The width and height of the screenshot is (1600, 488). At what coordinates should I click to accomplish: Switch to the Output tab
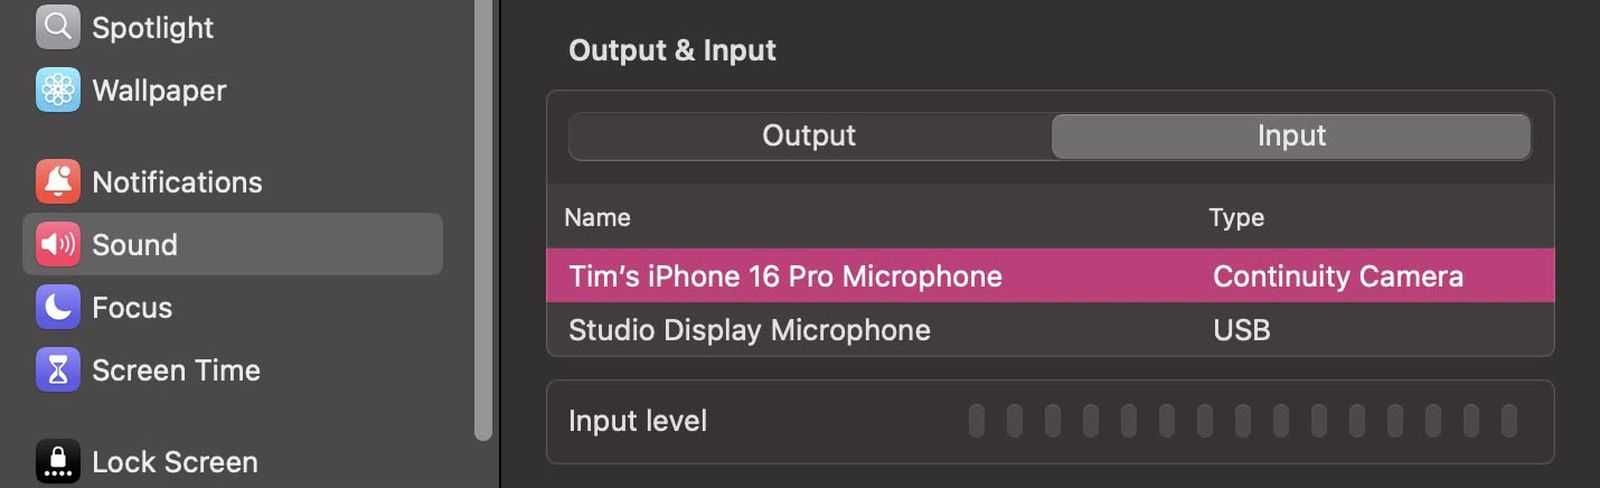[809, 136]
